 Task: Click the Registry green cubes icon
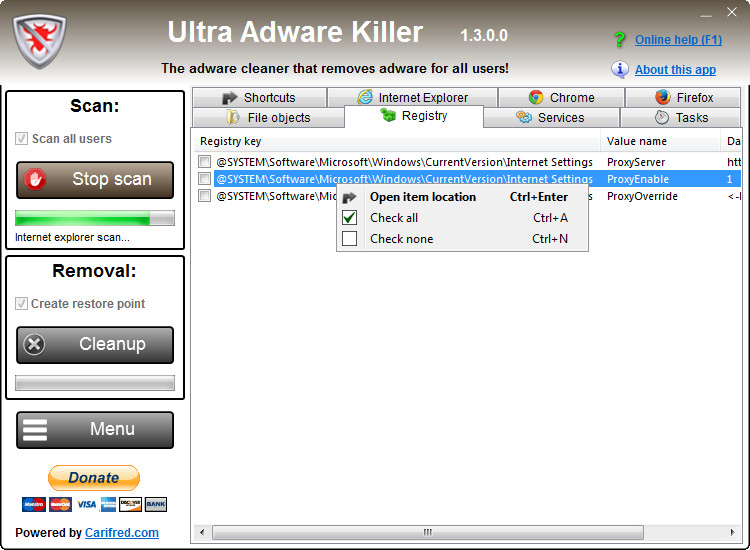(388, 115)
